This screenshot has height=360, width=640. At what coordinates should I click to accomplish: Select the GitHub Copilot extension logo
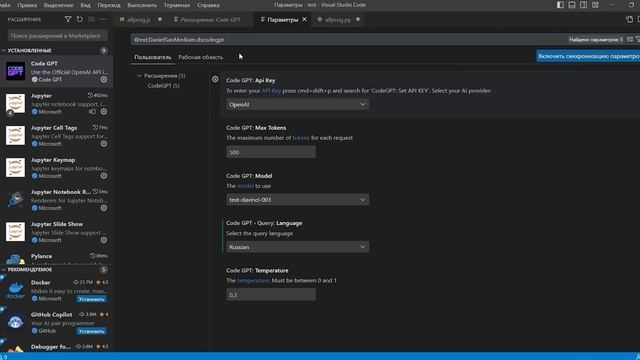(16, 322)
